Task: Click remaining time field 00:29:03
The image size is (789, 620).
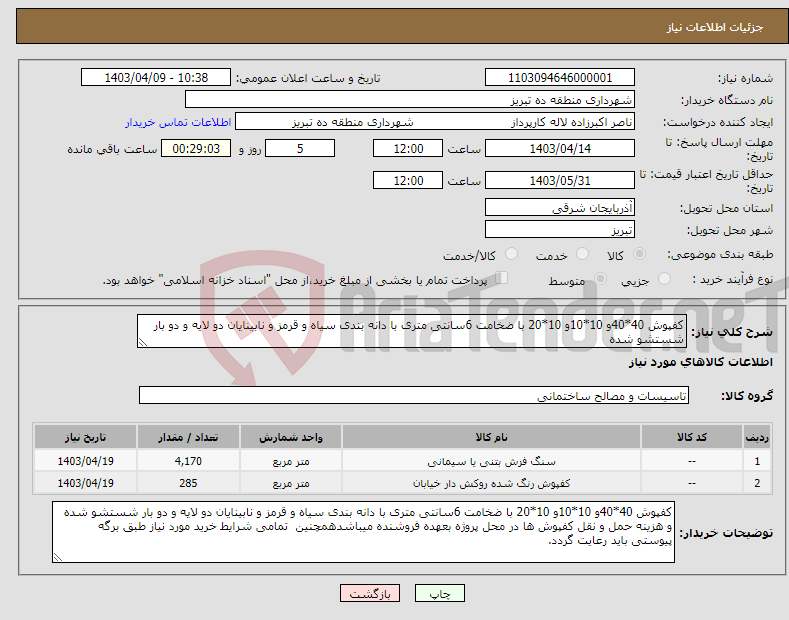Action: pyautogui.click(x=196, y=148)
